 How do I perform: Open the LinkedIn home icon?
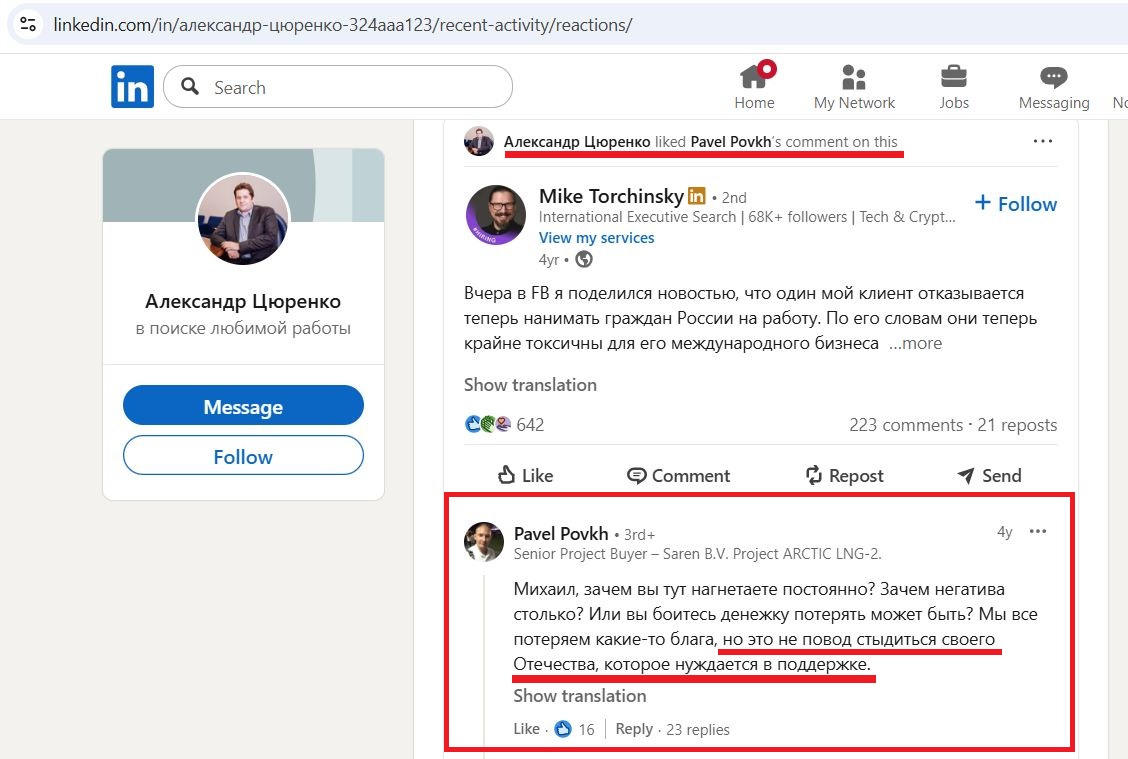tap(755, 80)
